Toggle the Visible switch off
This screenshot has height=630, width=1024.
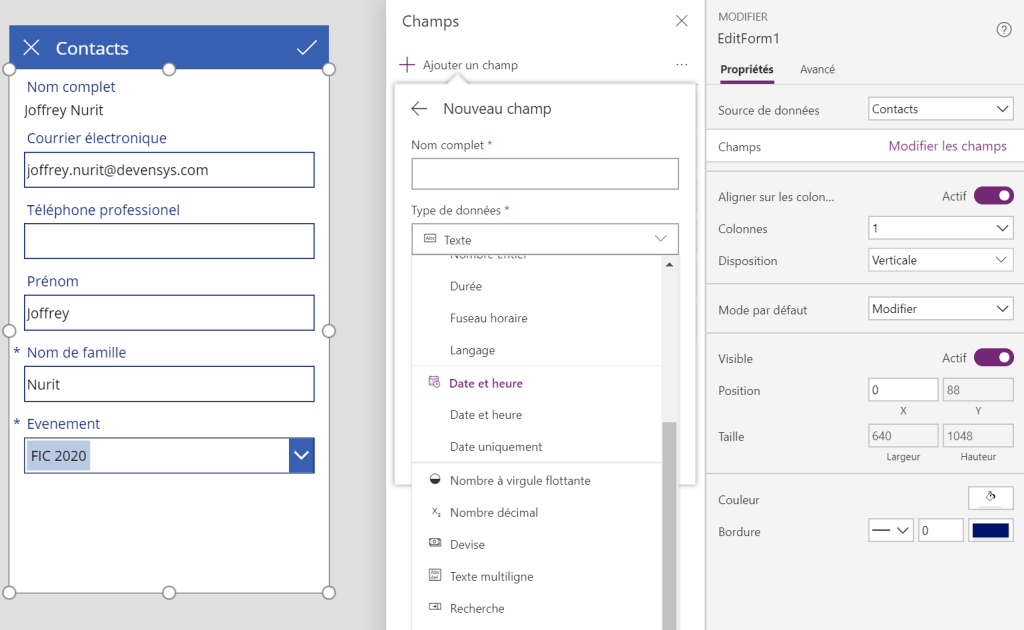click(993, 358)
